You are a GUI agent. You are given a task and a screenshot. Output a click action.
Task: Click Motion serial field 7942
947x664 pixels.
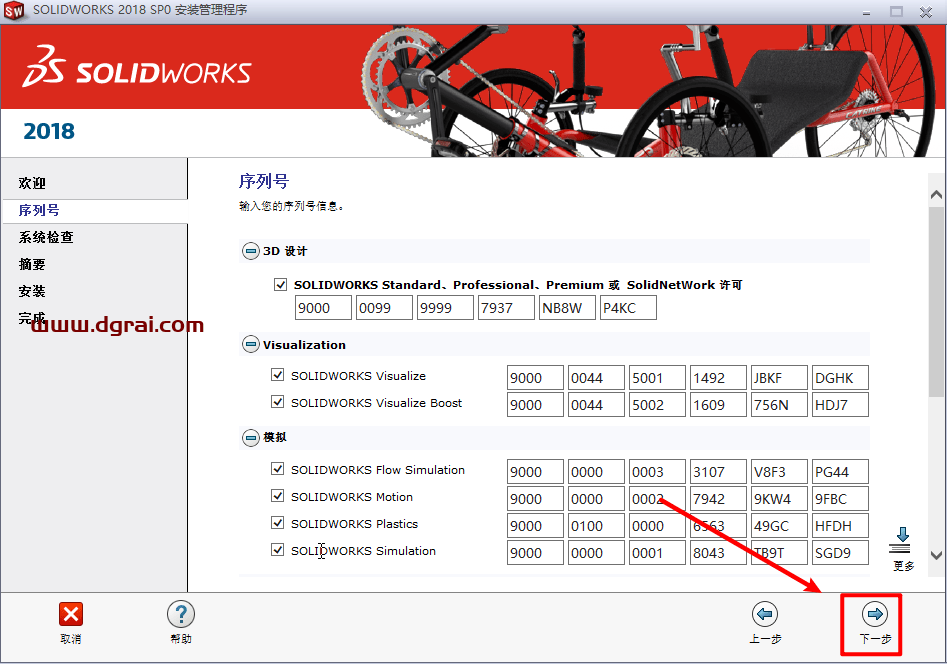pos(718,499)
